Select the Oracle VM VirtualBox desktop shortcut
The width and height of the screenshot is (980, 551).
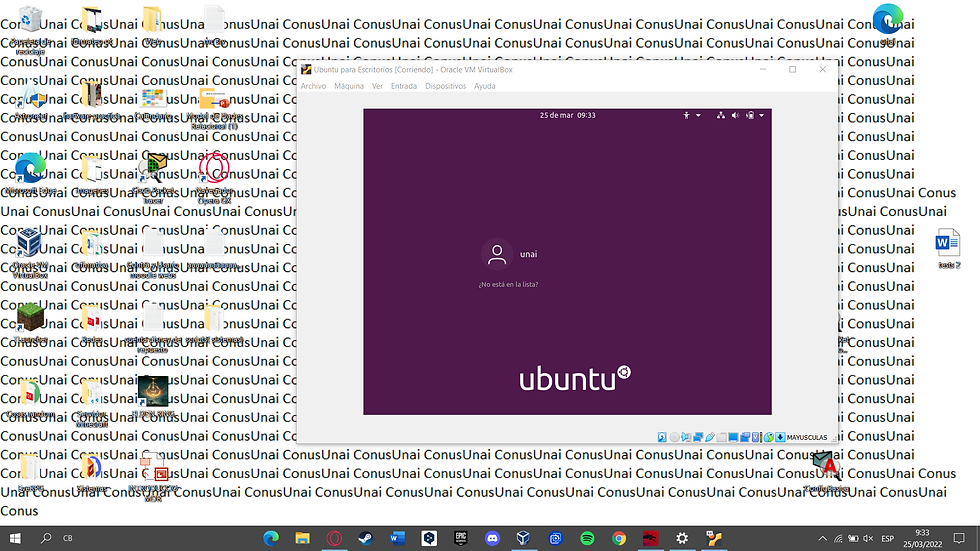click(29, 253)
